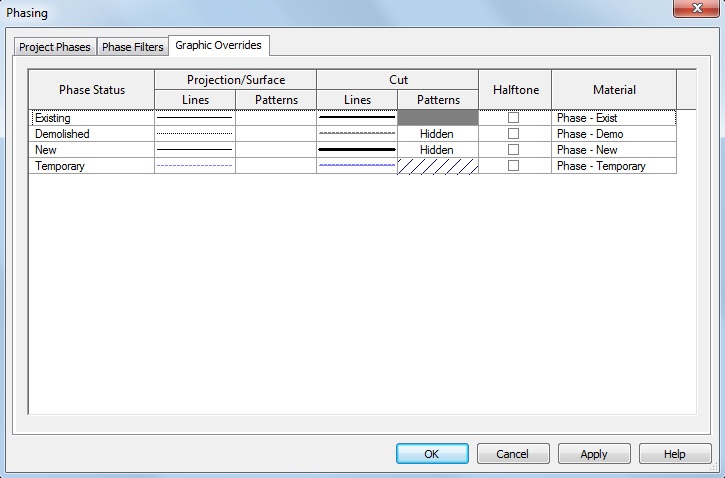Click the Halftone column header
The image size is (725, 478).
[x=515, y=90]
